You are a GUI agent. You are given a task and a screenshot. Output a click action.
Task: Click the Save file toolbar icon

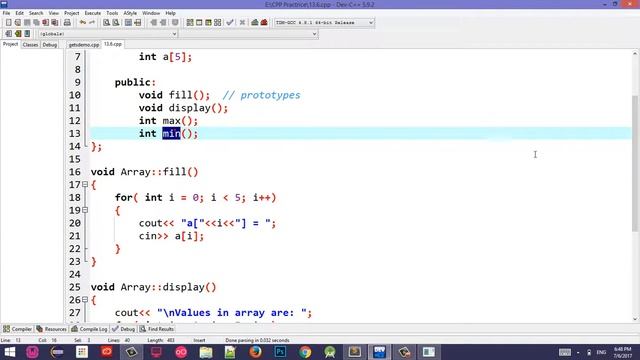coord(27,22)
